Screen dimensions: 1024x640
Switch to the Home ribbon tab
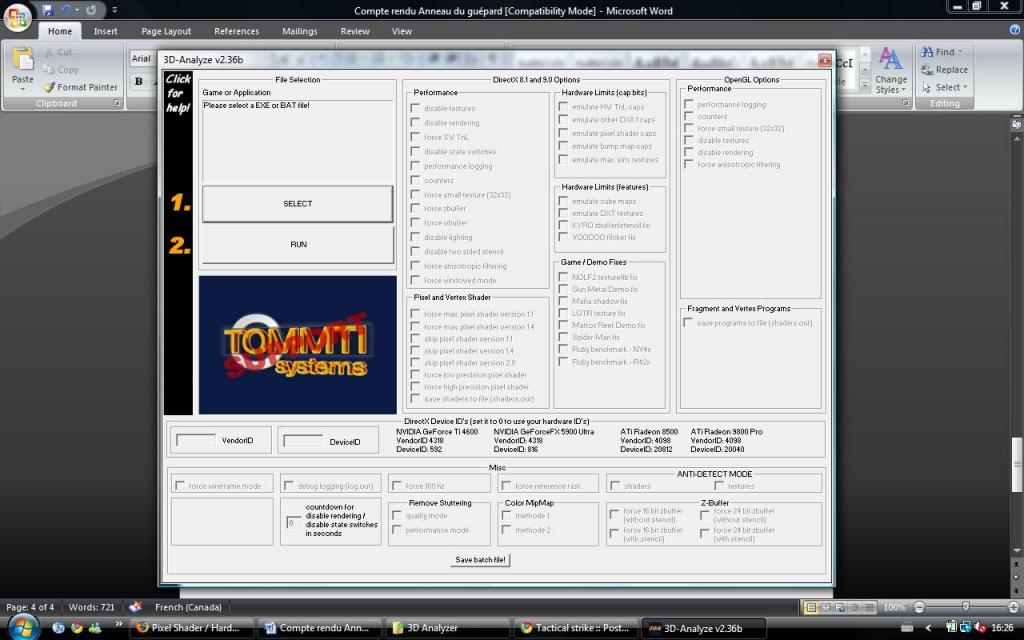(x=59, y=31)
